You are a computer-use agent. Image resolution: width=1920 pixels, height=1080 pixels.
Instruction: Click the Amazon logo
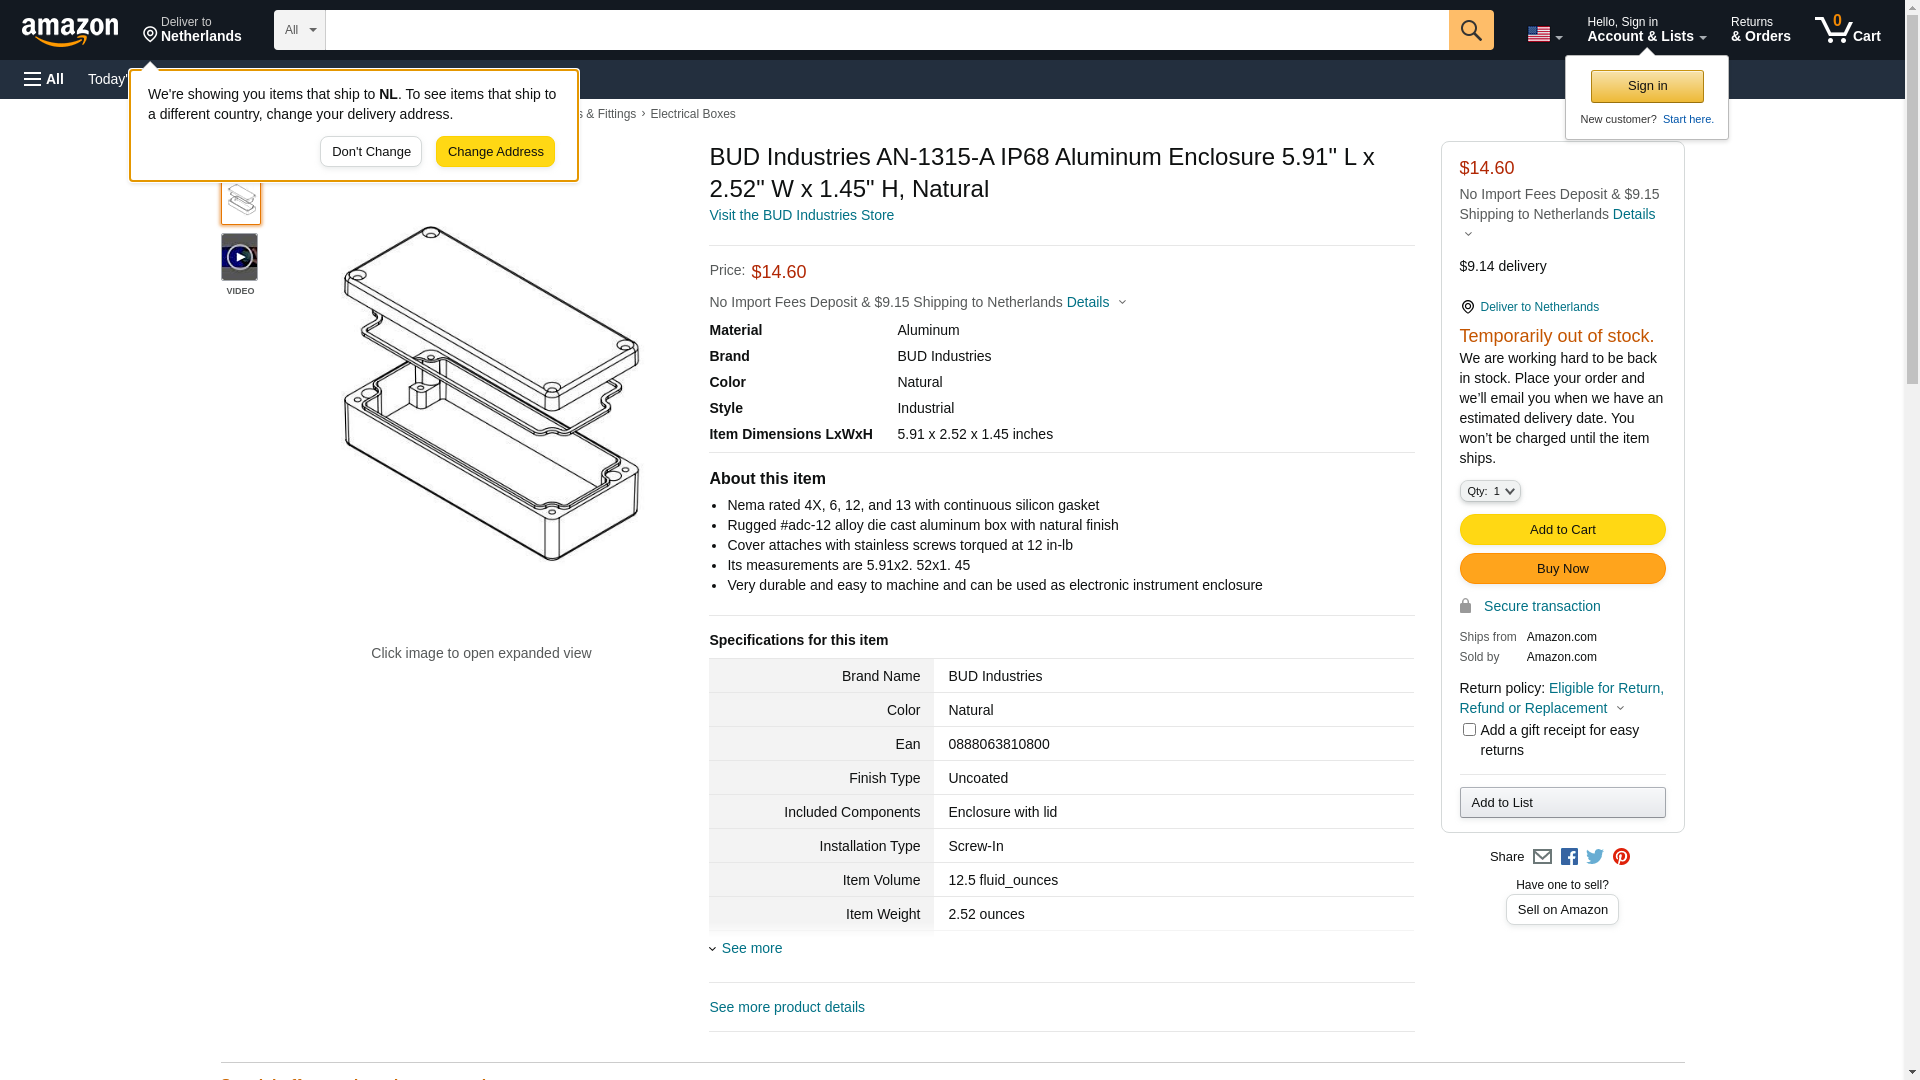pyautogui.click(x=70, y=31)
